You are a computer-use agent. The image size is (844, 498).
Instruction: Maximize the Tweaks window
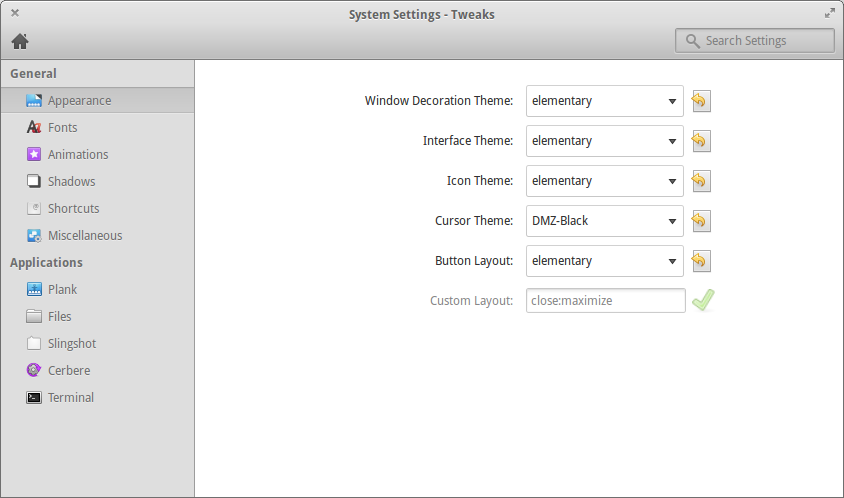click(x=829, y=13)
